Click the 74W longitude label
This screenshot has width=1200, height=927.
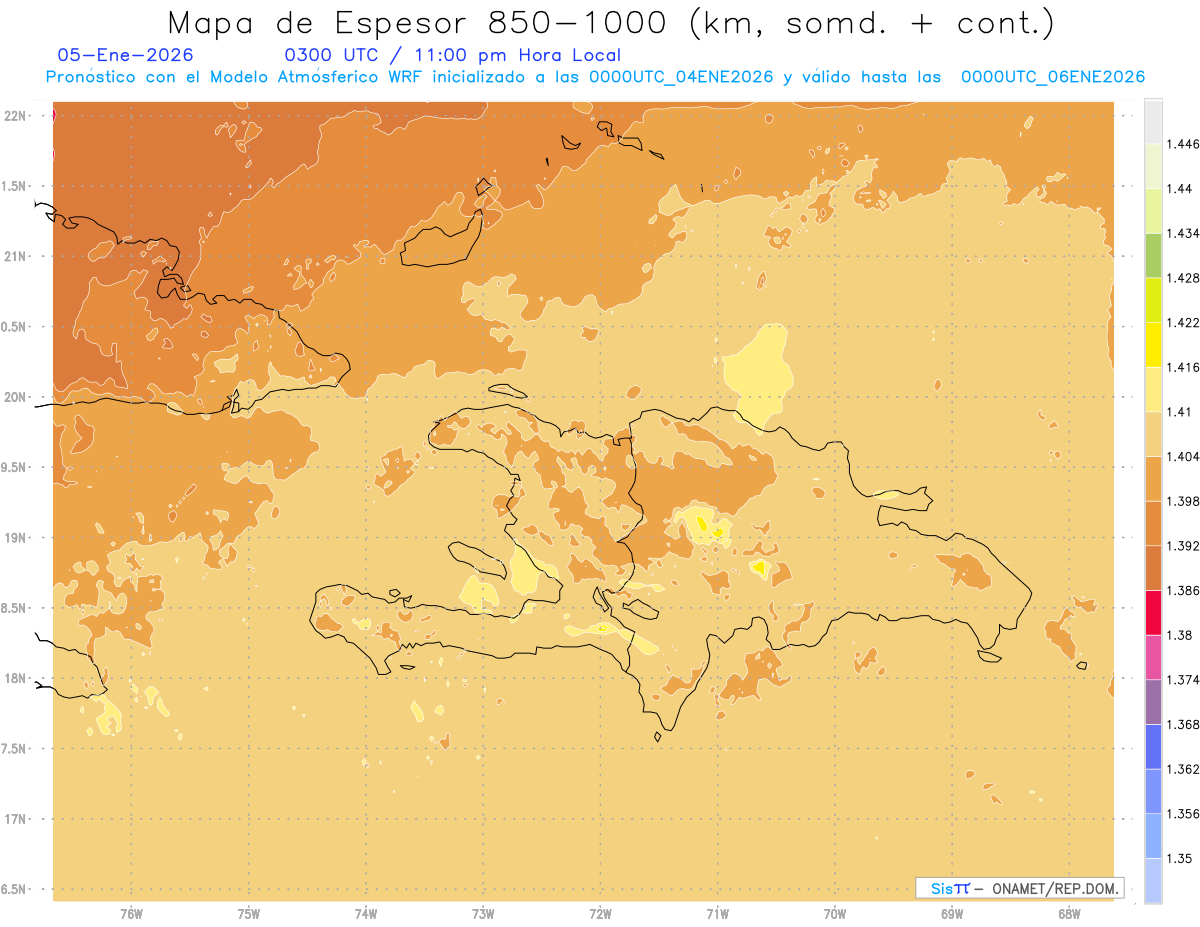point(366,913)
